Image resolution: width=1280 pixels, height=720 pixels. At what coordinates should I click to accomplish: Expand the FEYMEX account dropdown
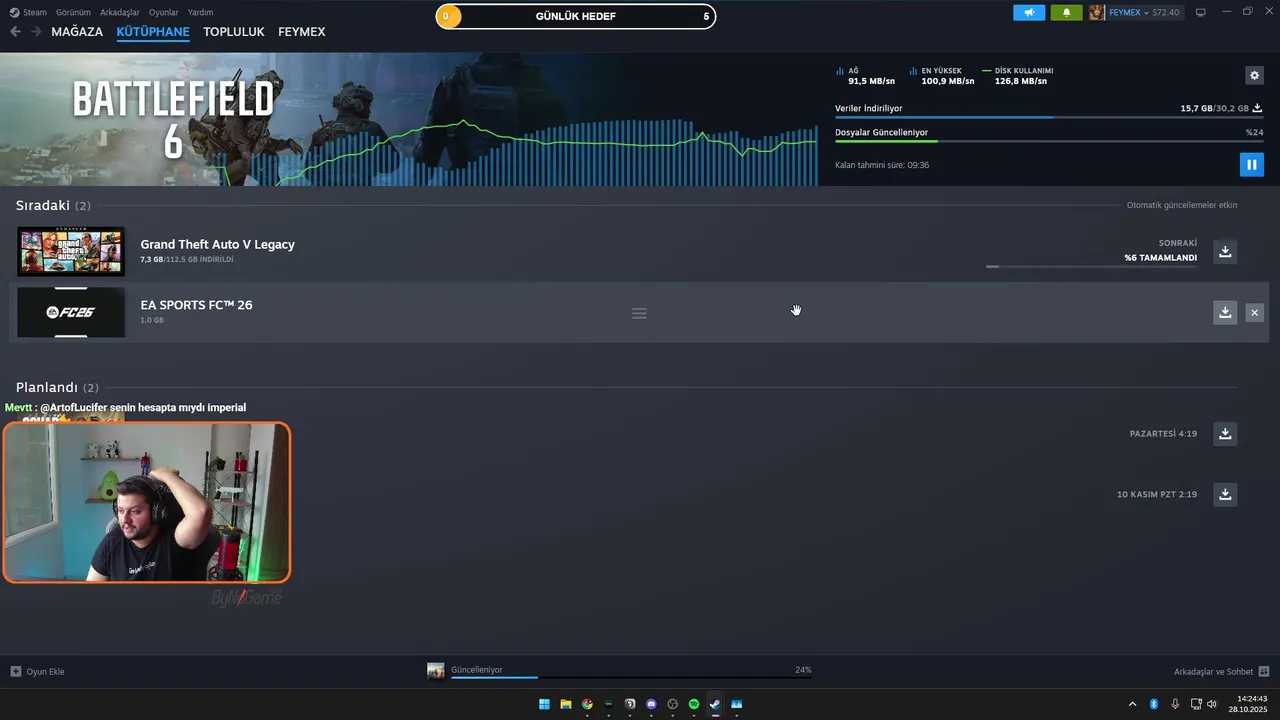tap(1144, 12)
